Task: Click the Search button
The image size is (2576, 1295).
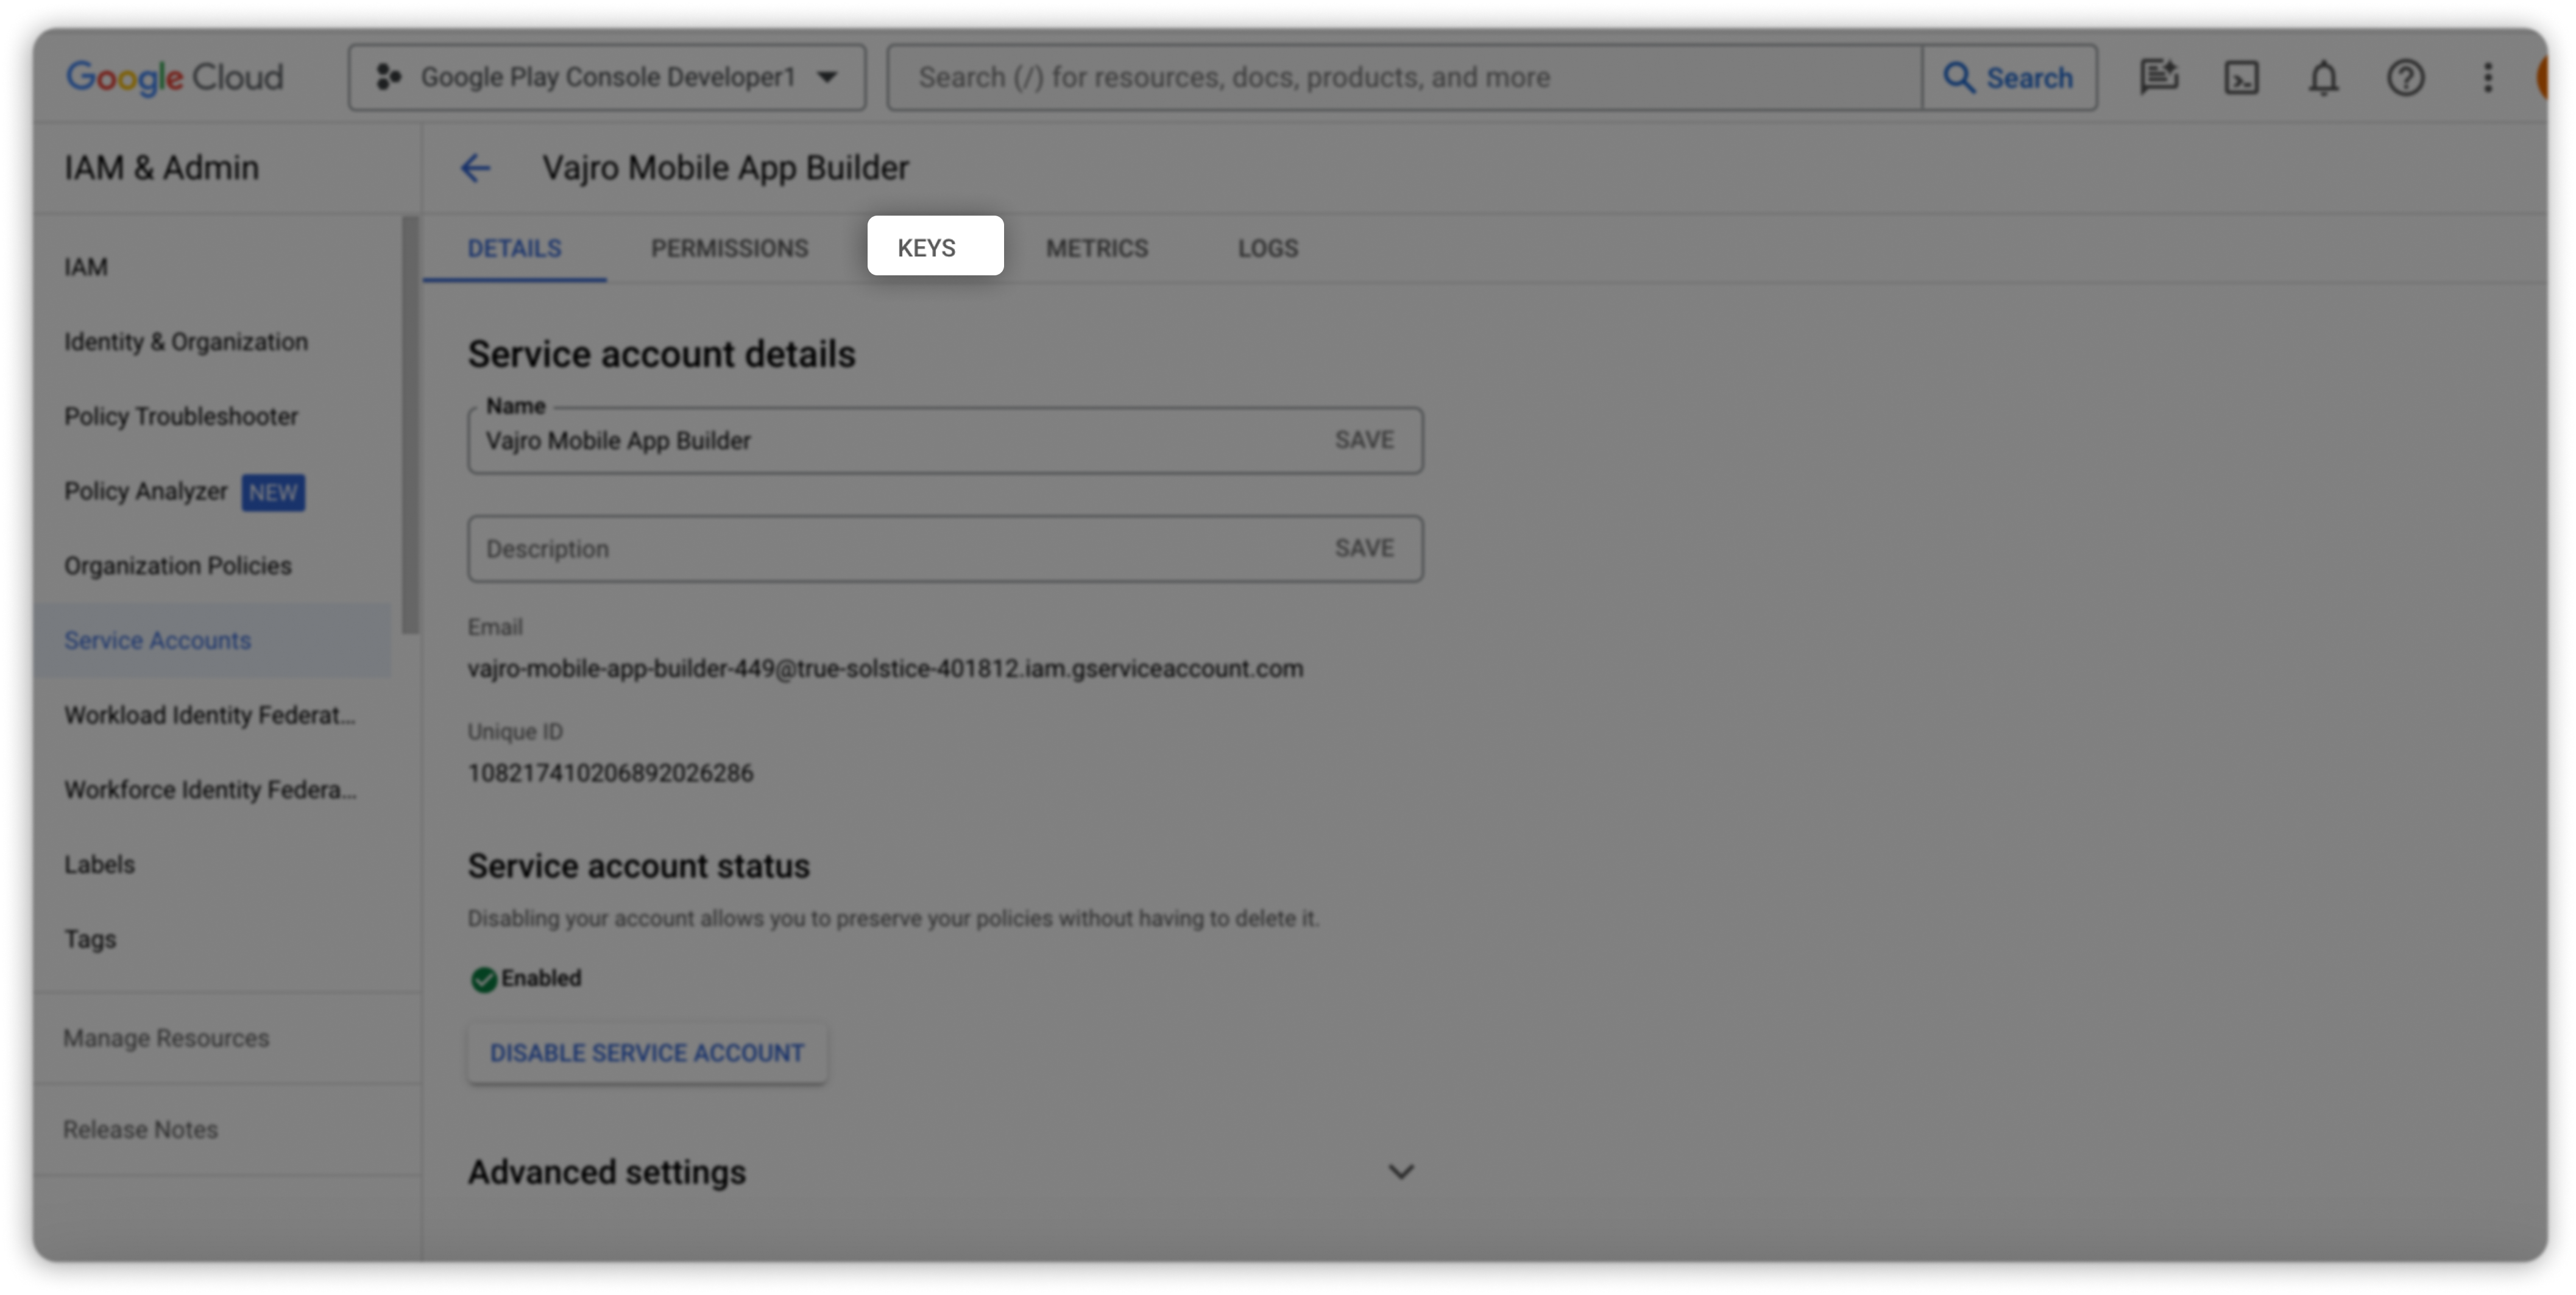Action: click(x=2008, y=78)
